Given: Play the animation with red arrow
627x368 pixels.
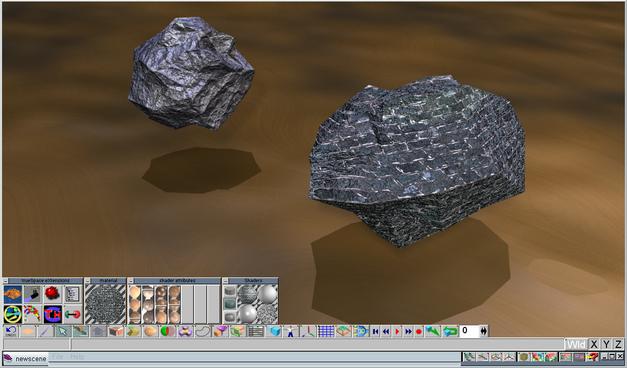Looking at the screenshot, I should click(x=397, y=331).
